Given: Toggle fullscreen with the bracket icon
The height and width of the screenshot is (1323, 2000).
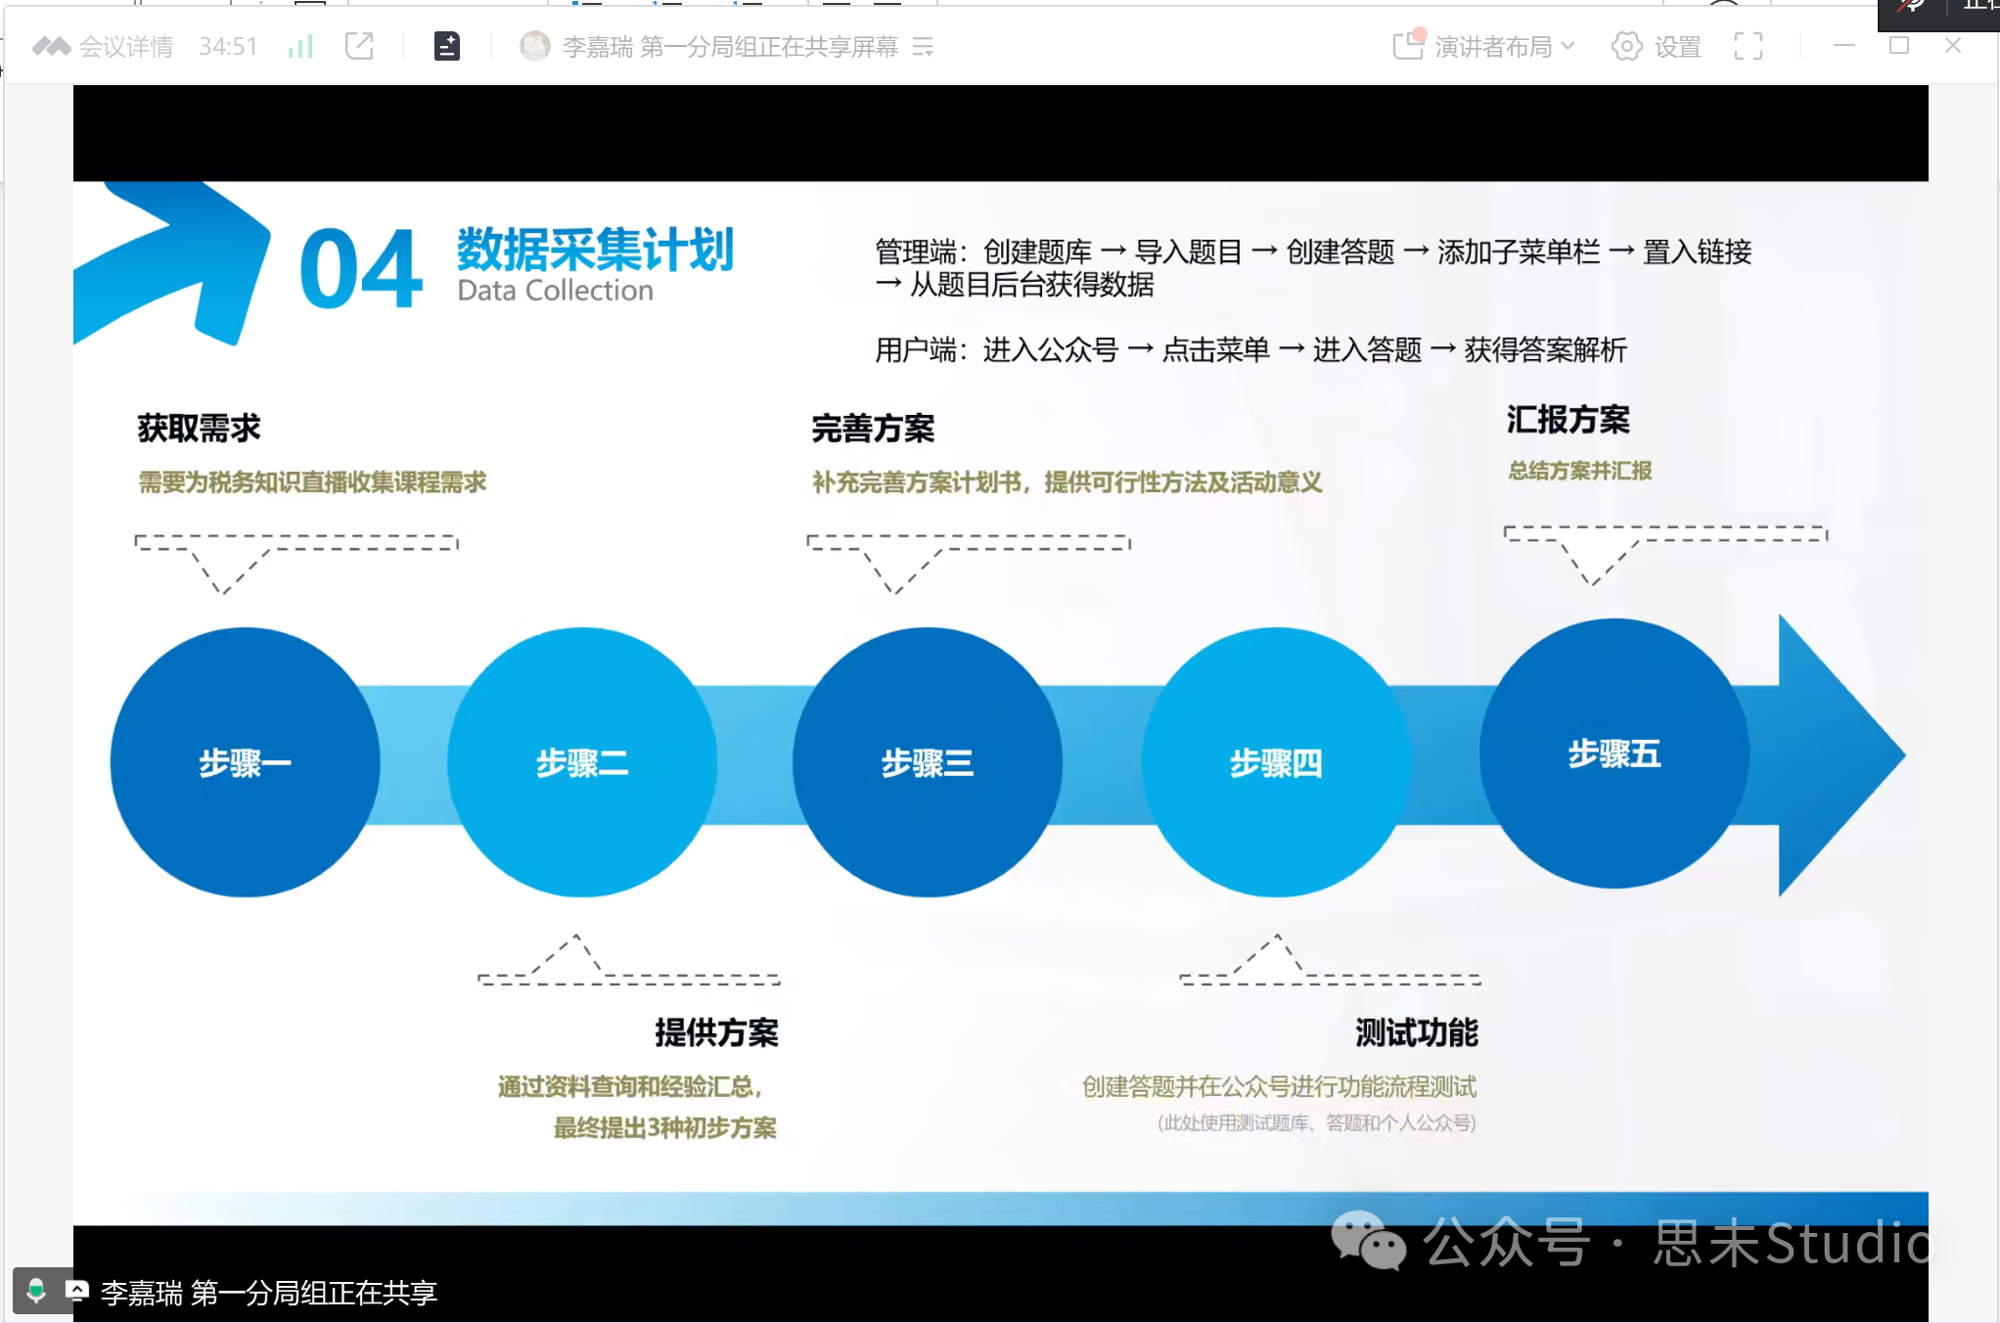Looking at the screenshot, I should pyautogui.click(x=1748, y=46).
